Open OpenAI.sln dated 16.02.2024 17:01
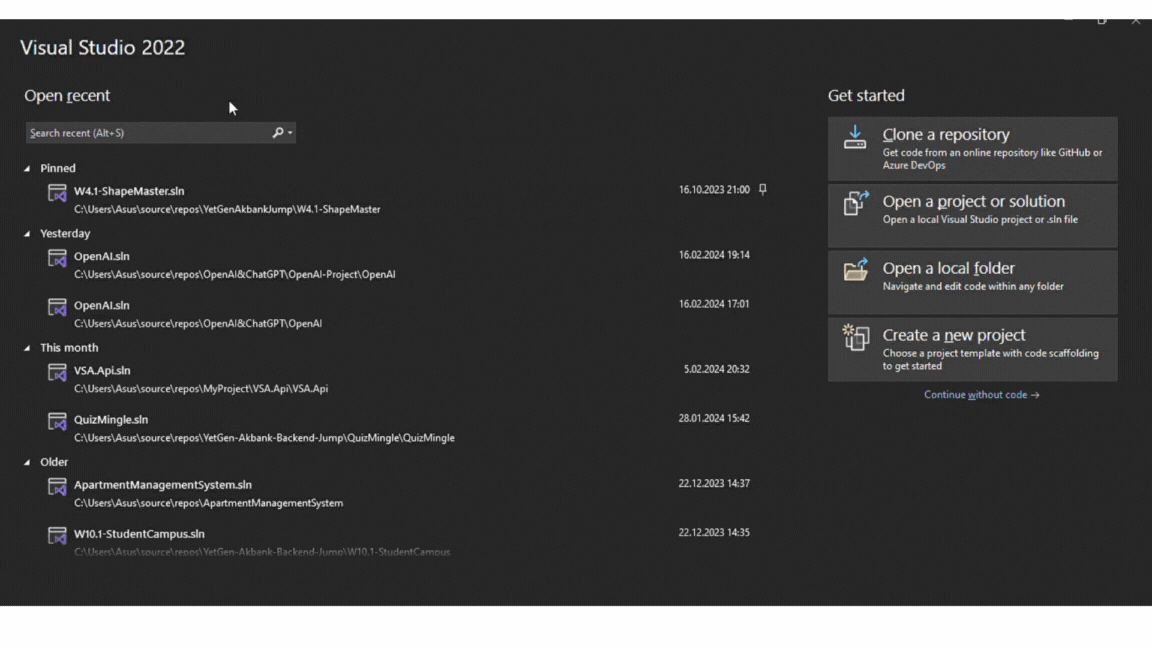 101,306
